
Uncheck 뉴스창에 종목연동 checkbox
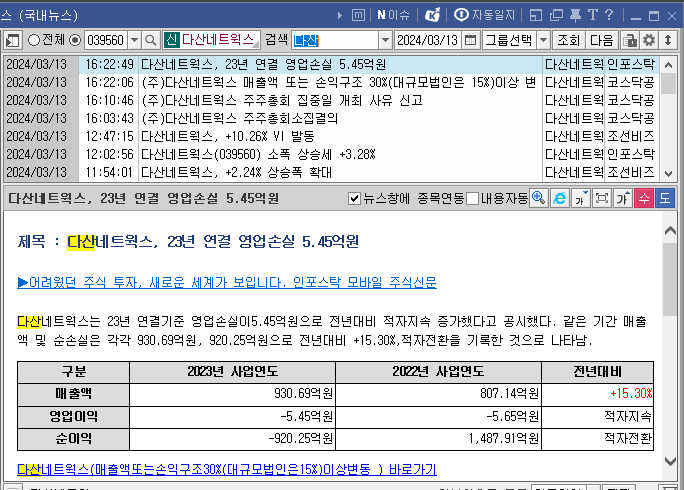pyautogui.click(x=354, y=199)
